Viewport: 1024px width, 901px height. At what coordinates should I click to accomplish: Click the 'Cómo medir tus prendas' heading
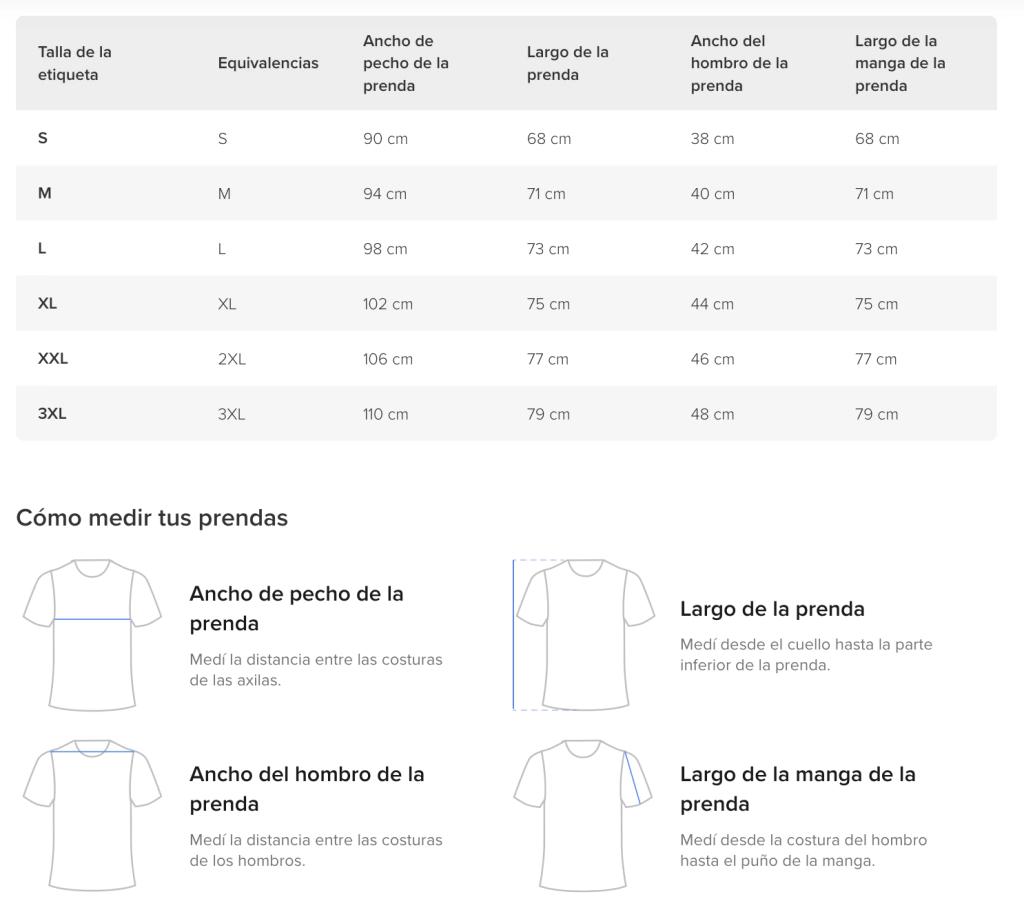(152, 518)
